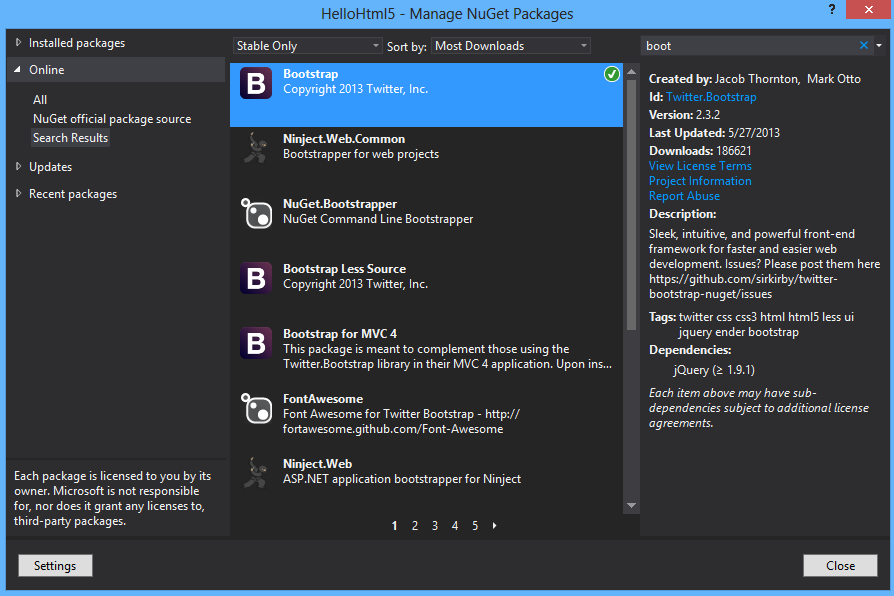The width and height of the screenshot is (894, 596).
Task: Click the Ninject.Web.Common ninja icon
Action: click(x=256, y=148)
